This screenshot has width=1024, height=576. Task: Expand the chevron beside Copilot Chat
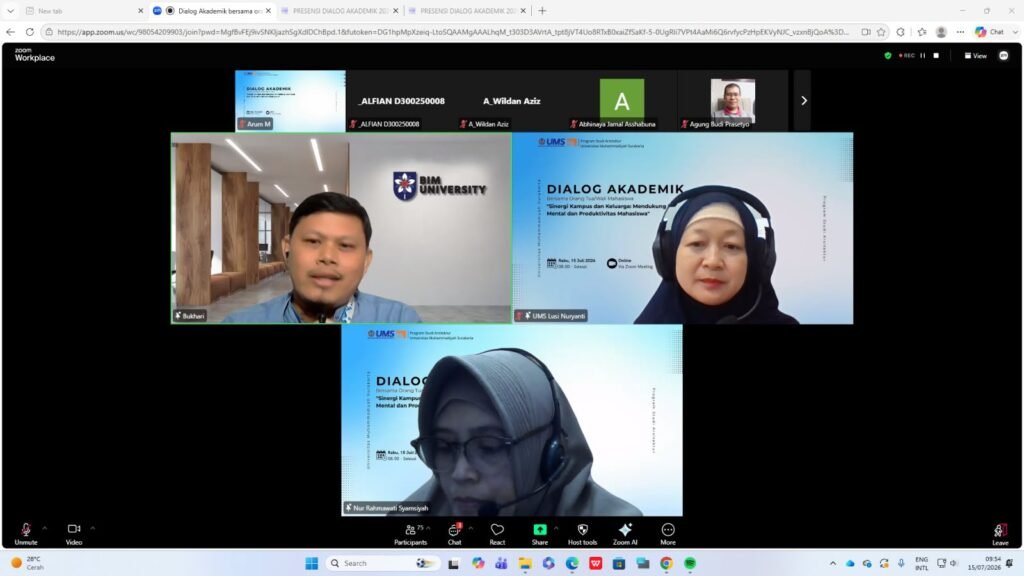click(1016, 31)
